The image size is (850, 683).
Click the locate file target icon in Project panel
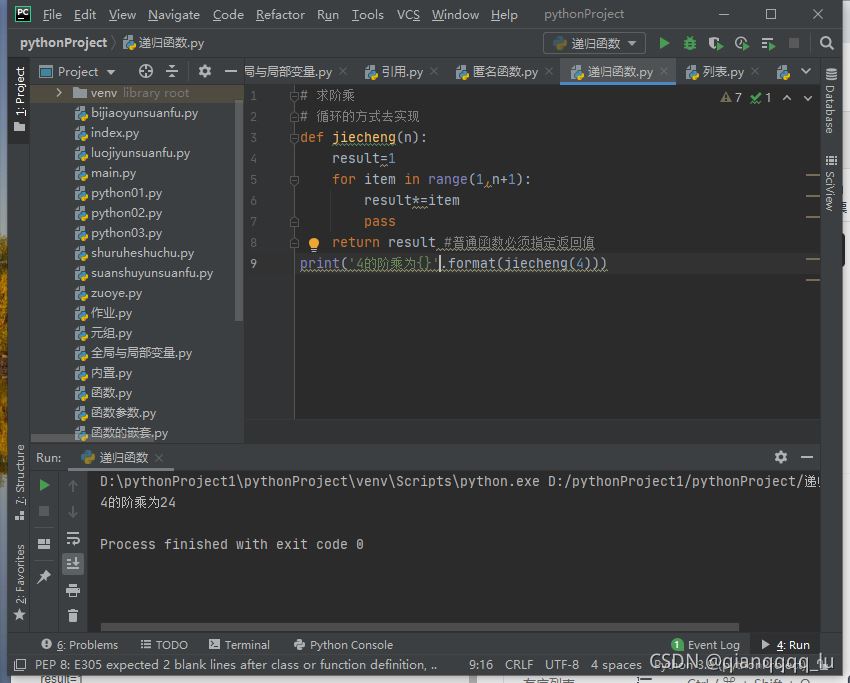146,71
